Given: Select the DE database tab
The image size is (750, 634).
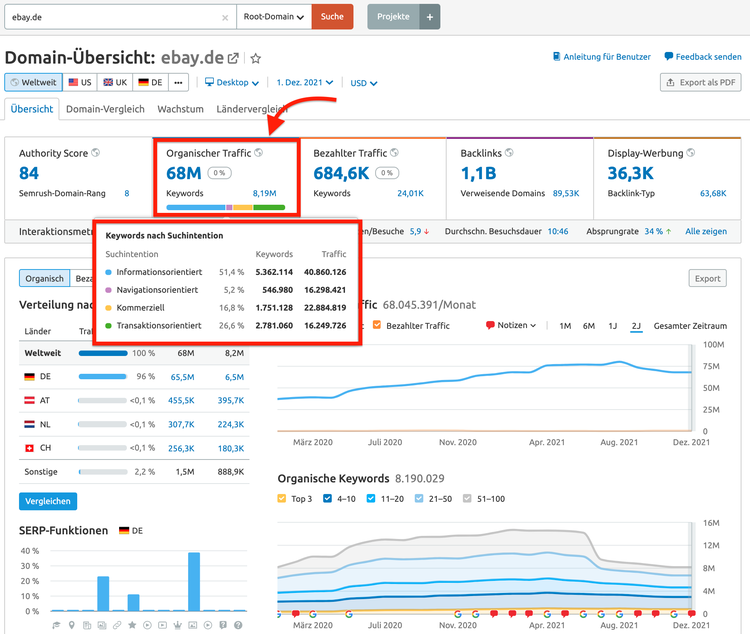Looking at the screenshot, I should tap(150, 82).
